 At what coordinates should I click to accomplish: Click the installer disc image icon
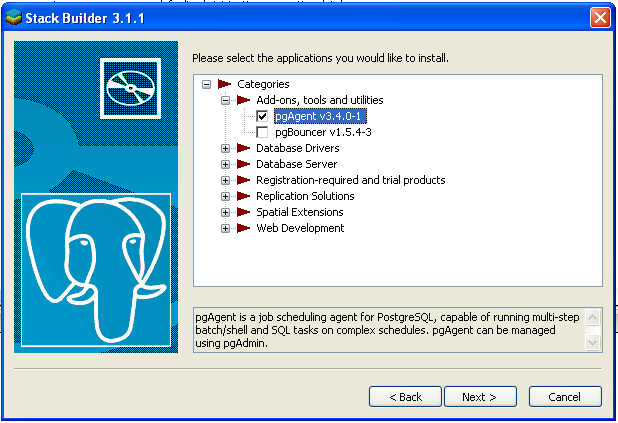tap(130, 88)
